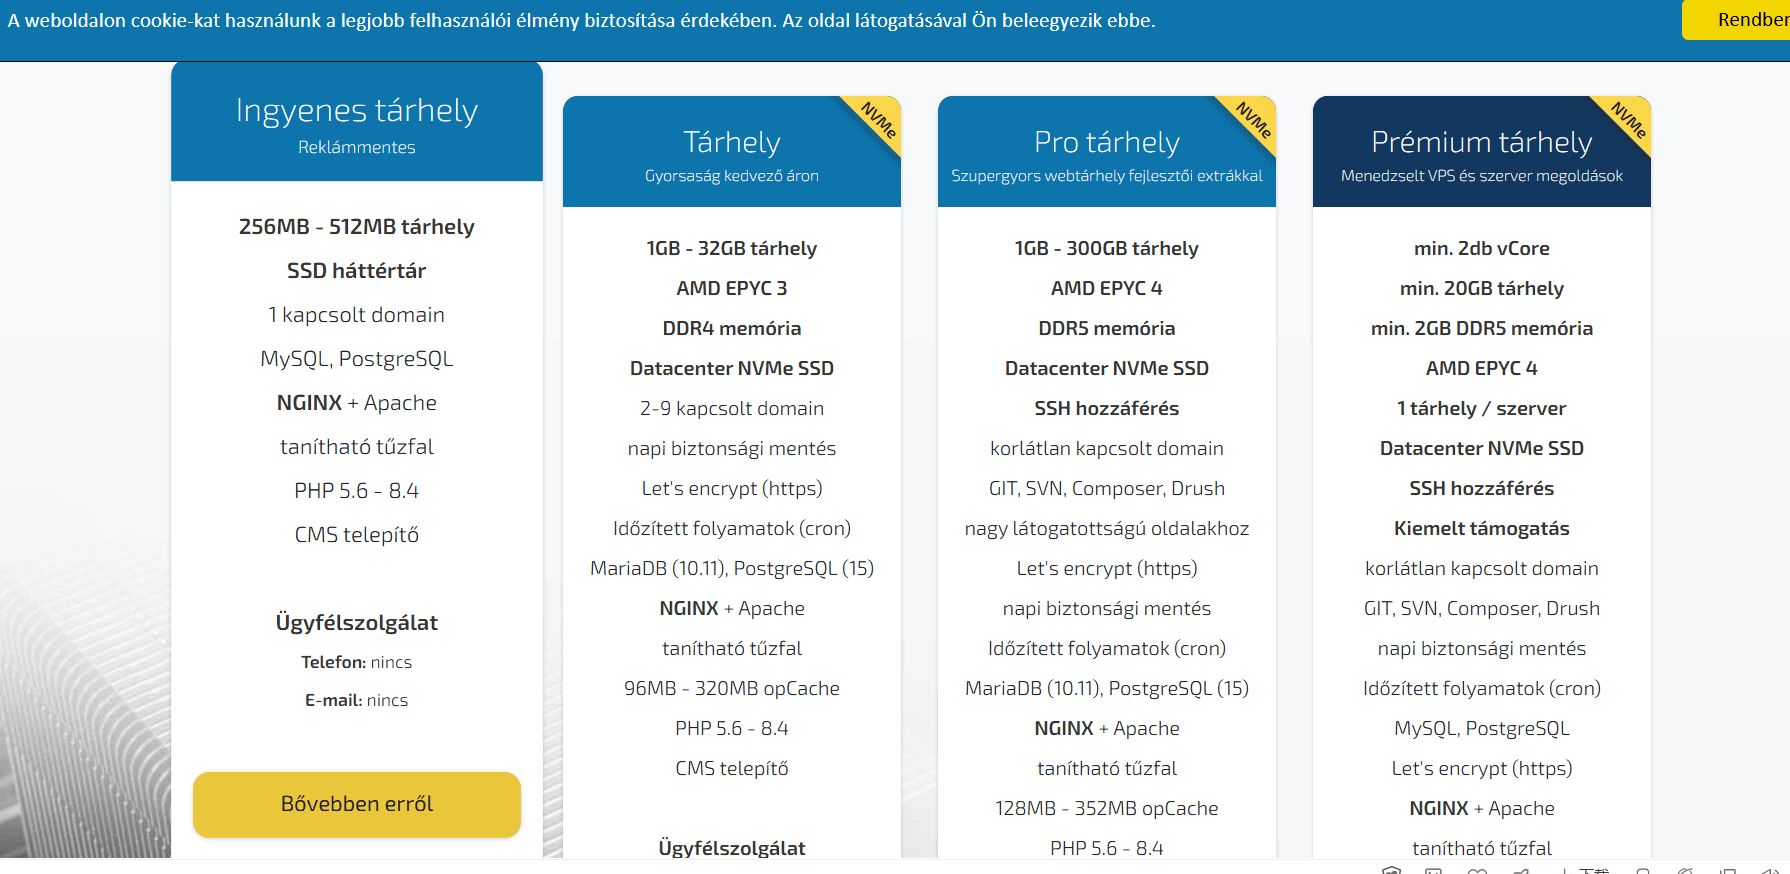The height and width of the screenshot is (874, 1790).
Task: Click '1GB - 300GB tárhely' feature line
Action: click(1106, 248)
